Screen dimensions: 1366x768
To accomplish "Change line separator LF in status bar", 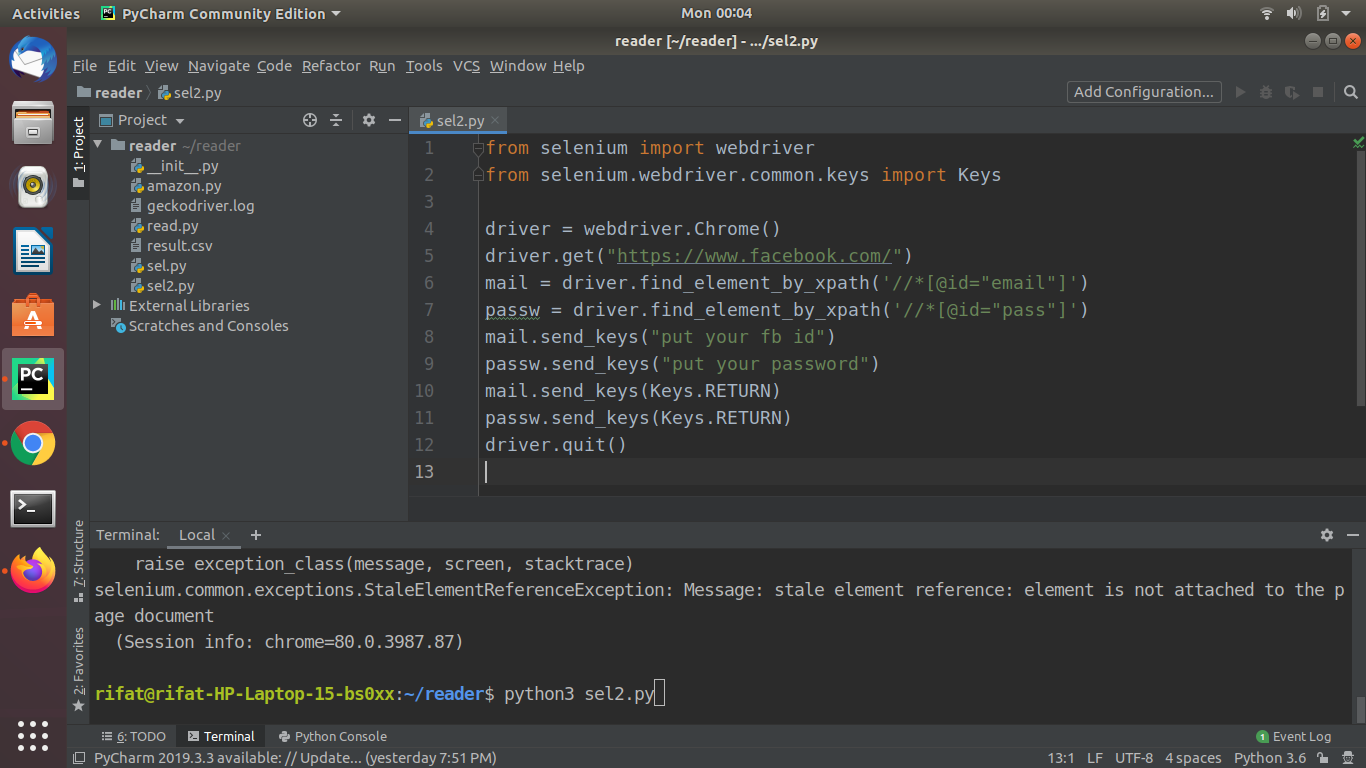I will pyautogui.click(x=1095, y=758).
